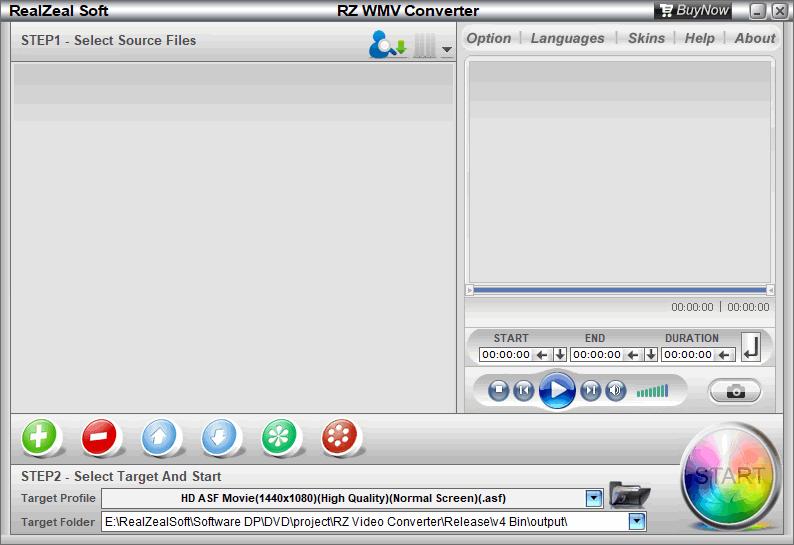Viewport: 794px width, 545px height.
Task: Open the Skins menu
Action: point(646,38)
